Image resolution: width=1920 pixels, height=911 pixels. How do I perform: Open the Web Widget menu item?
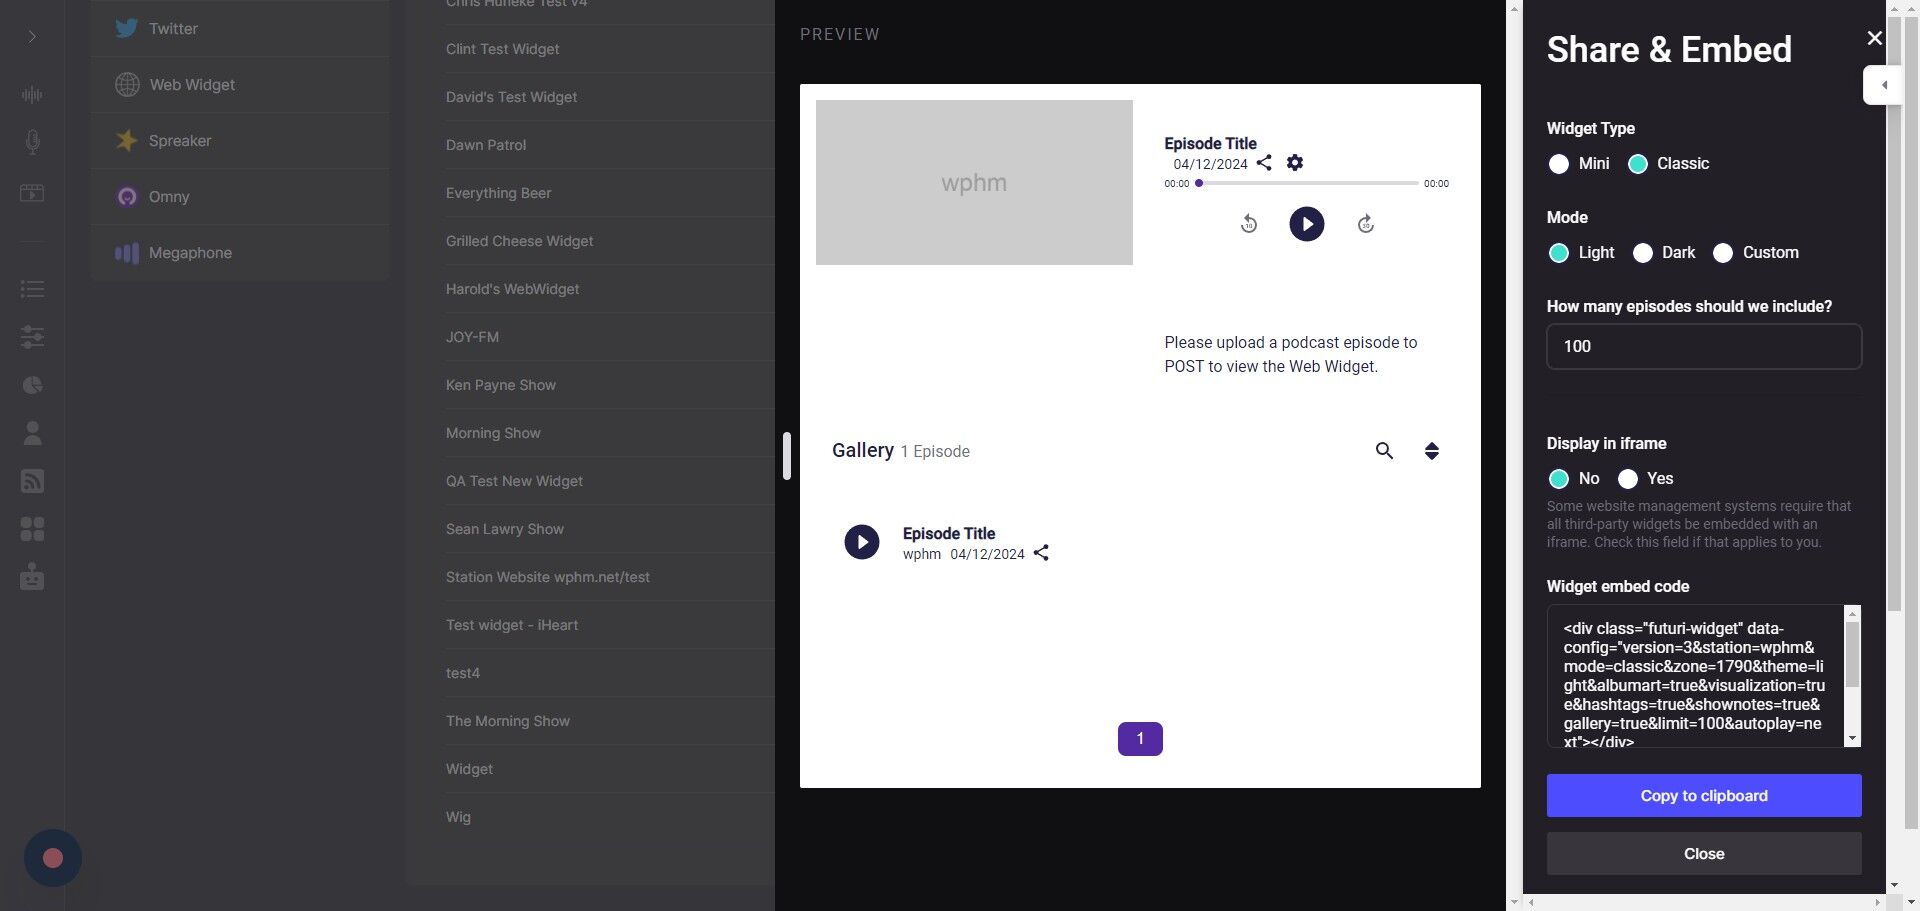(x=192, y=85)
